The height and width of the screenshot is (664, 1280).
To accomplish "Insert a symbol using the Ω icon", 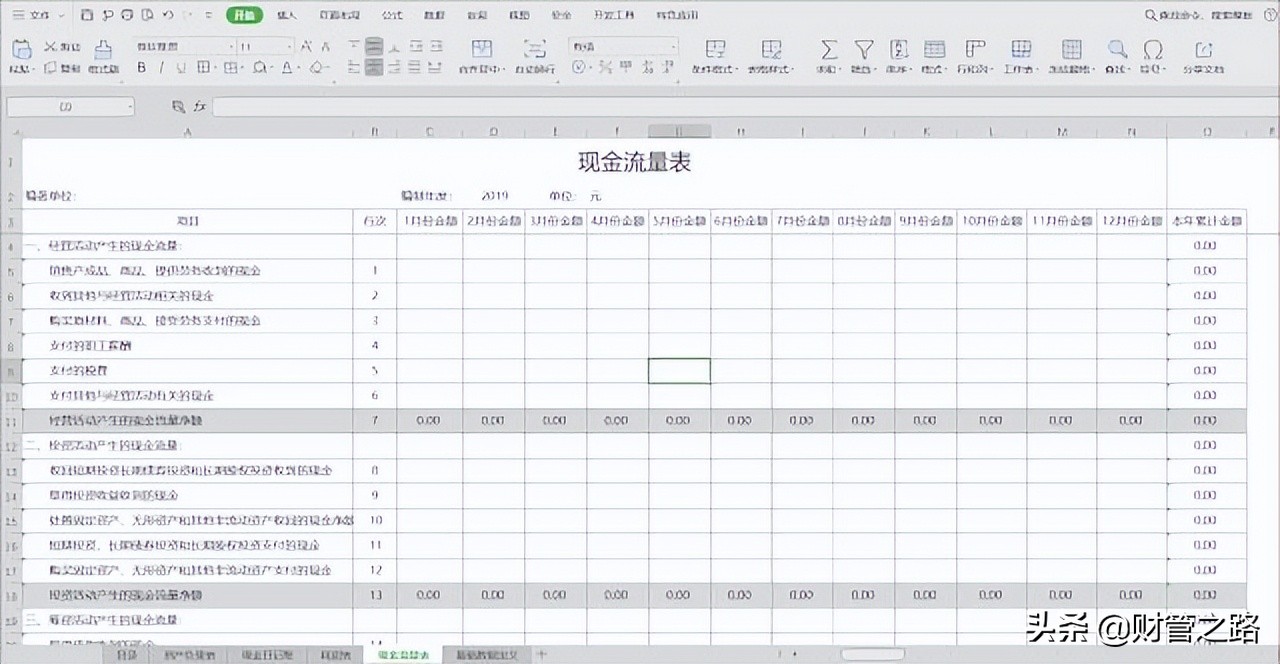I will pos(1150,48).
